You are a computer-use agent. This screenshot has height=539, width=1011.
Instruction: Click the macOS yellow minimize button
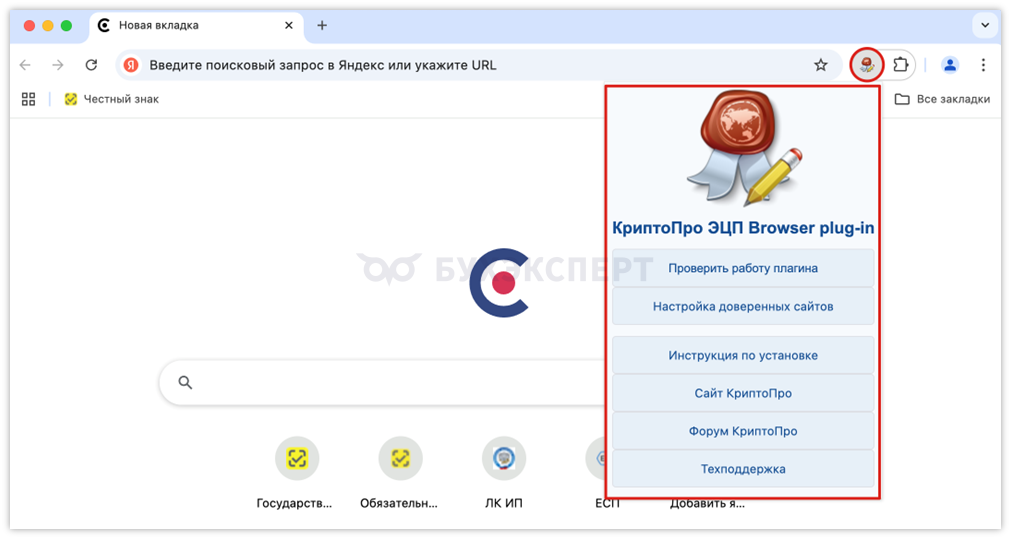click(x=48, y=25)
